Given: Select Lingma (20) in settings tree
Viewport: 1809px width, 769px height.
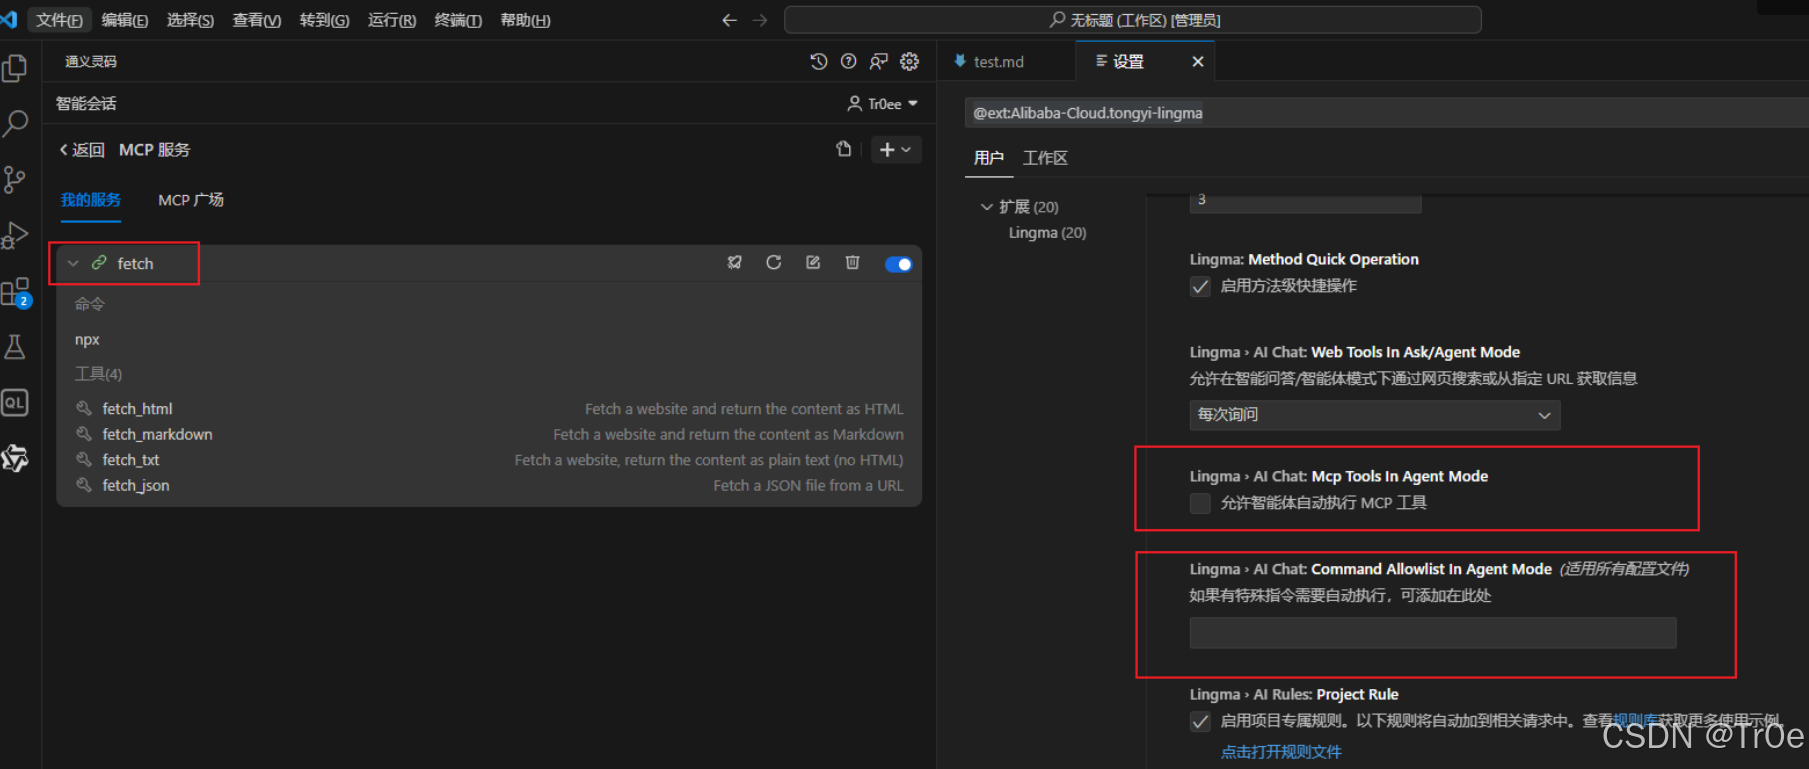Looking at the screenshot, I should pyautogui.click(x=1047, y=233).
